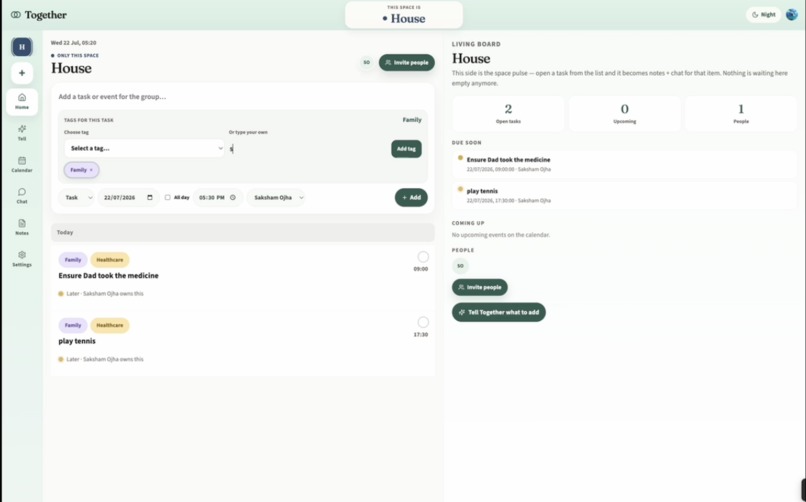Click the Together logo icon
806x502 pixels.
pos(16,15)
